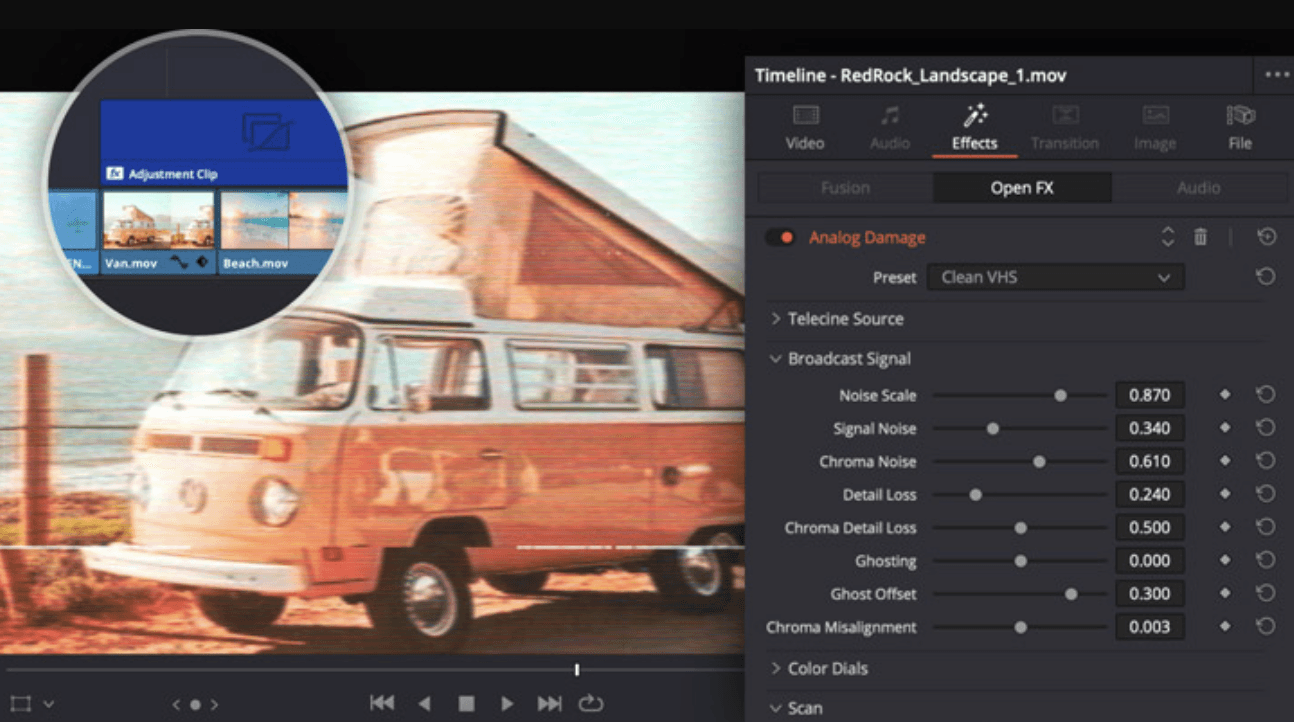Toggle the Chroma Noise keyframe diamond
The width and height of the screenshot is (1294, 722).
(x=1225, y=461)
